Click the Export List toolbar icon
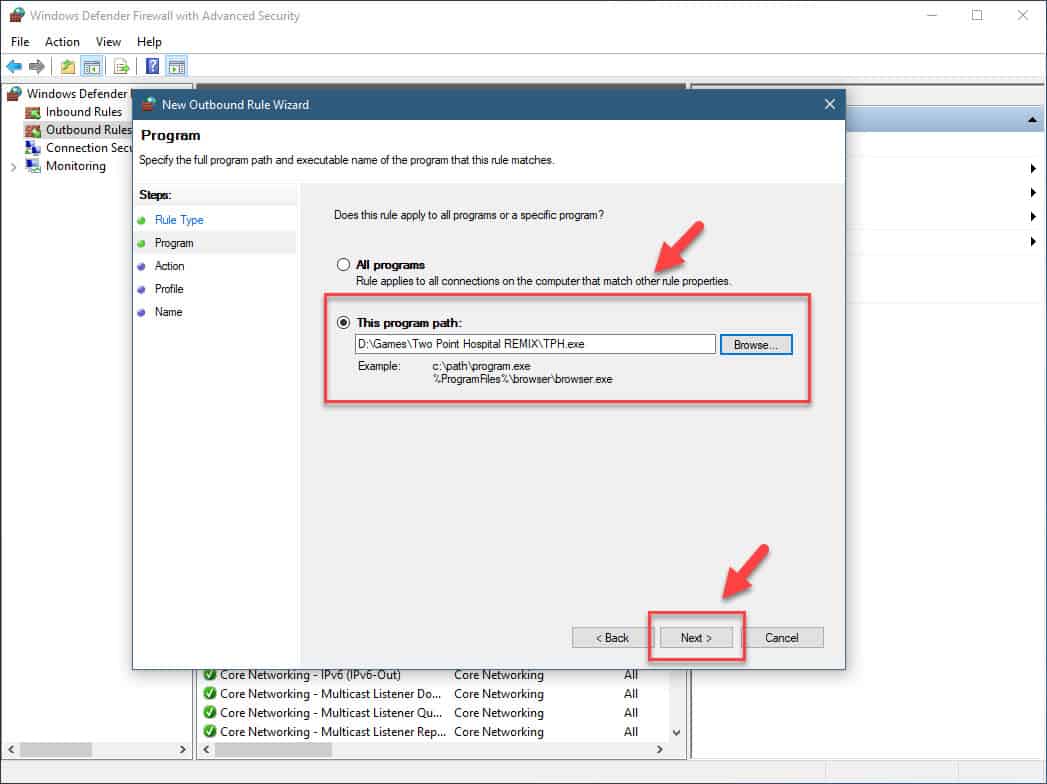The image size is (1047, 784). tap(121, 66)
